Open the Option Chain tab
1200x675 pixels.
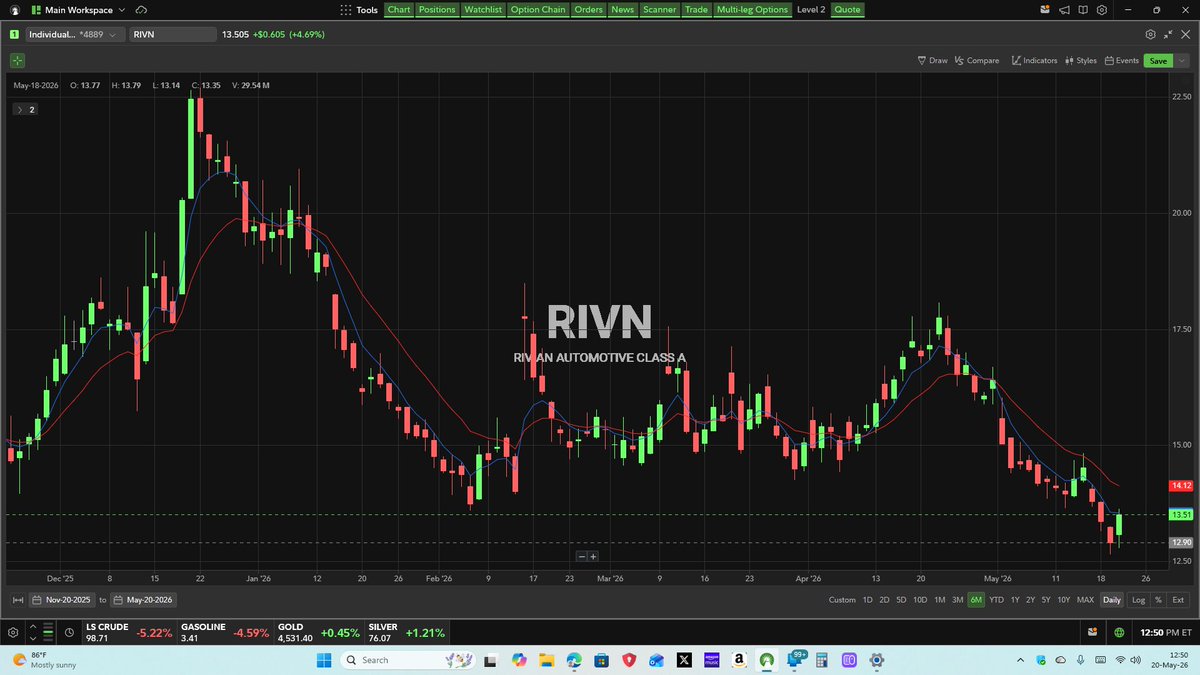tap(538, 10)
